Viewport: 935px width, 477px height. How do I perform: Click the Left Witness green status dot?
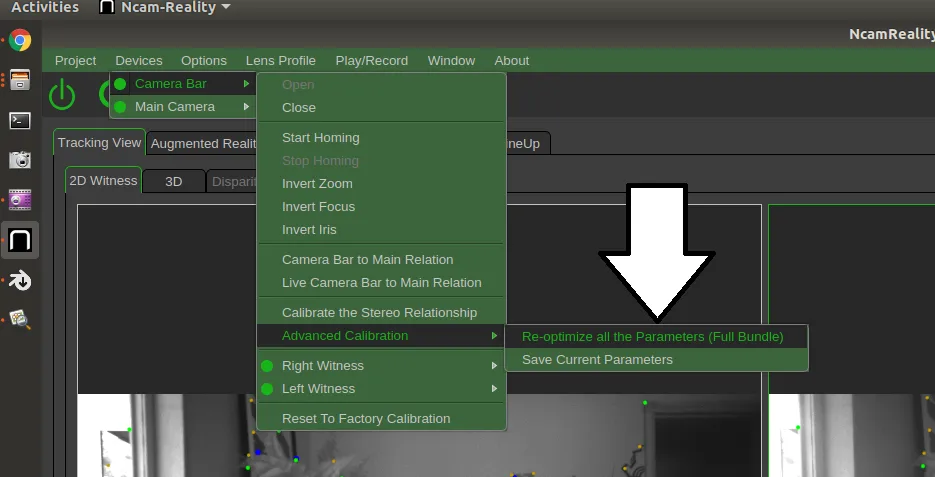pyautogui.click(x=267, y=389)
